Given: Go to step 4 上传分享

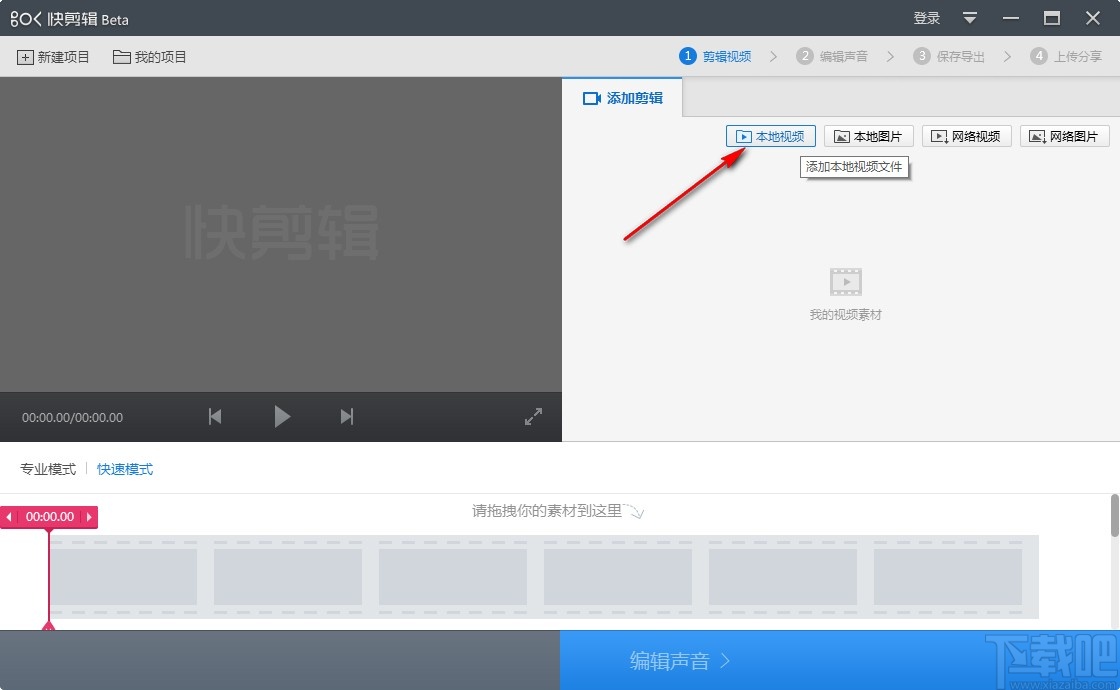Looking at the screenshot, I should (x=1066, y=56).
